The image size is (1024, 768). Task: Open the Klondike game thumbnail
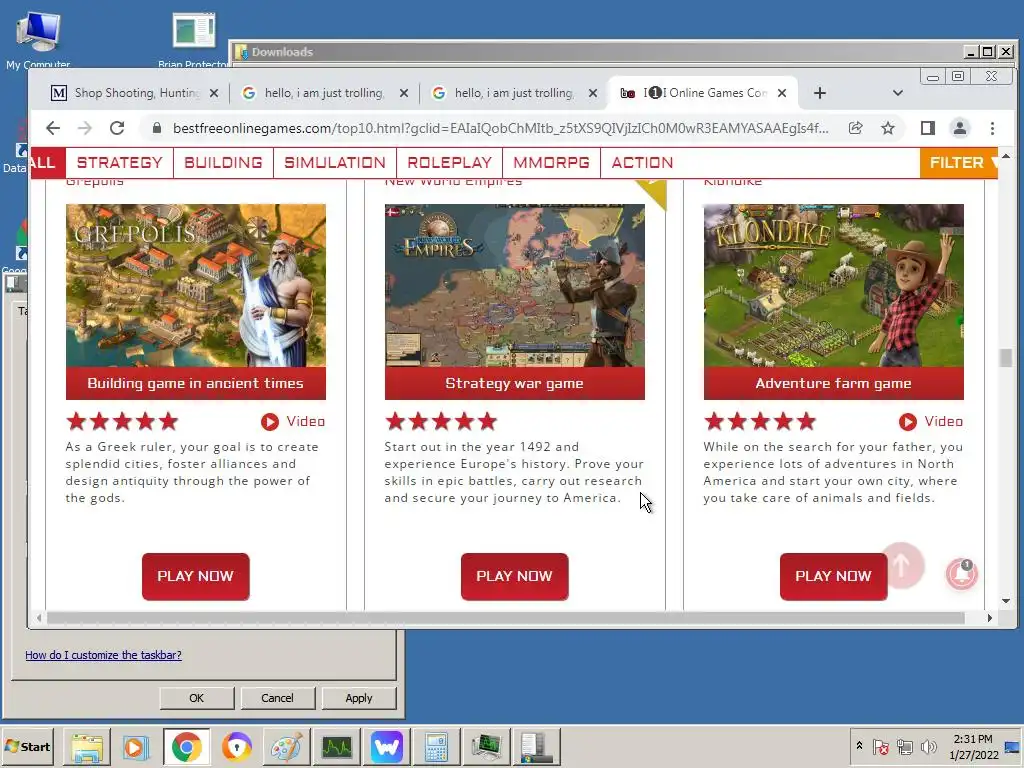(x=833, y=285)
